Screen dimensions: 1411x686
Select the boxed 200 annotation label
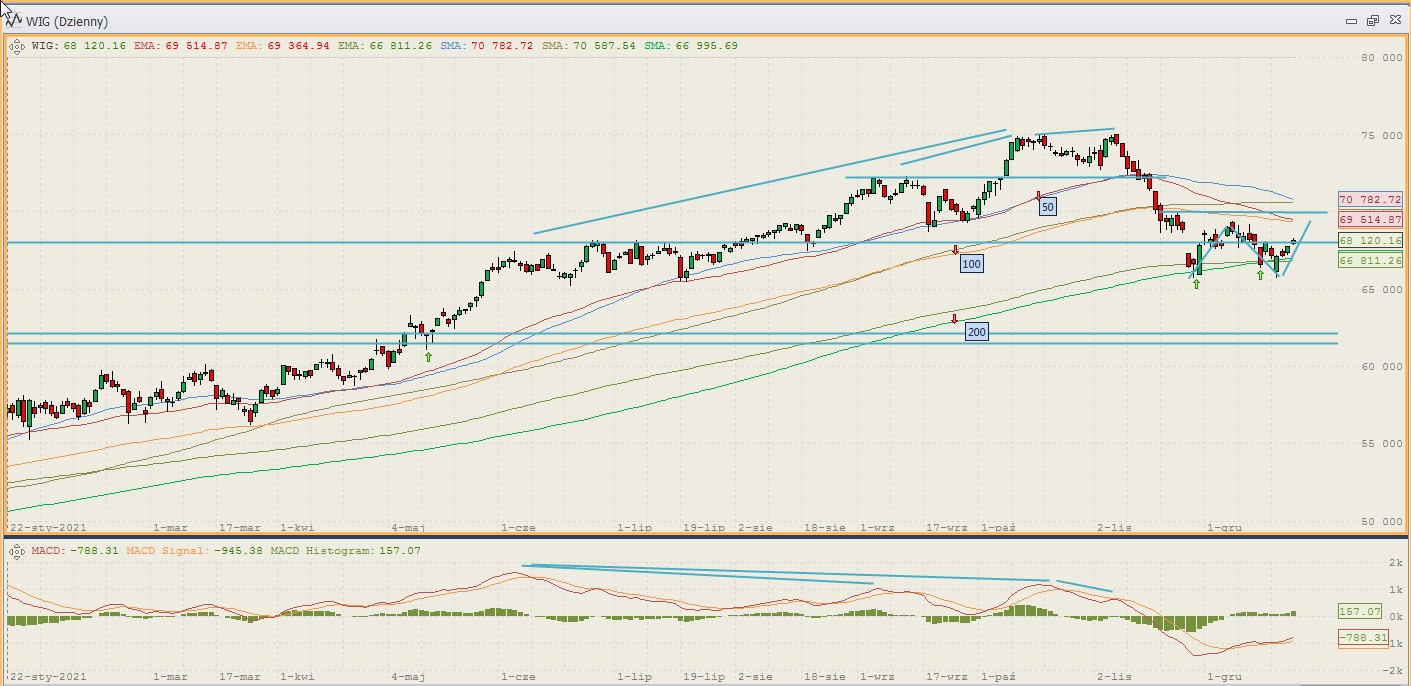pos(976,331)
